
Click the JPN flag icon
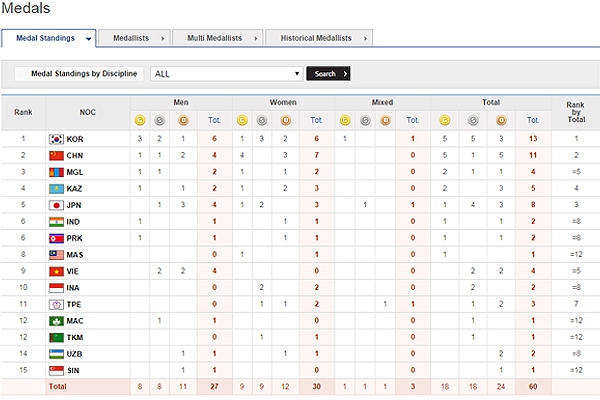pos(56,206)
